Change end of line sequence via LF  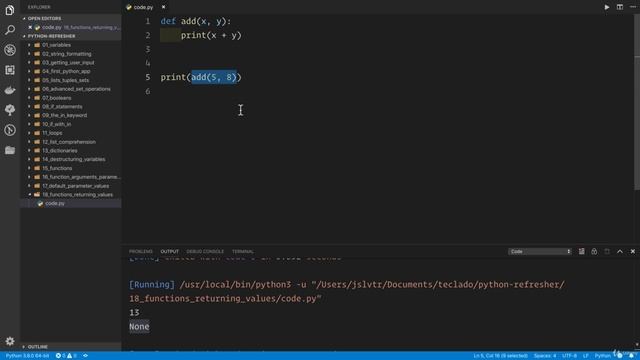(x=586, y=356)
